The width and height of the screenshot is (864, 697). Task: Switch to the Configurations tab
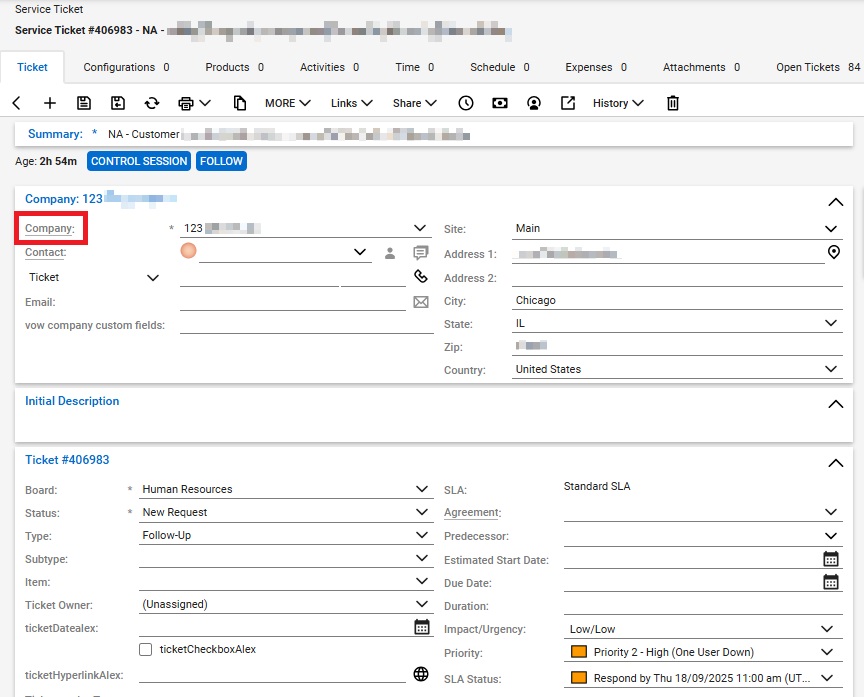coord(126,67)
